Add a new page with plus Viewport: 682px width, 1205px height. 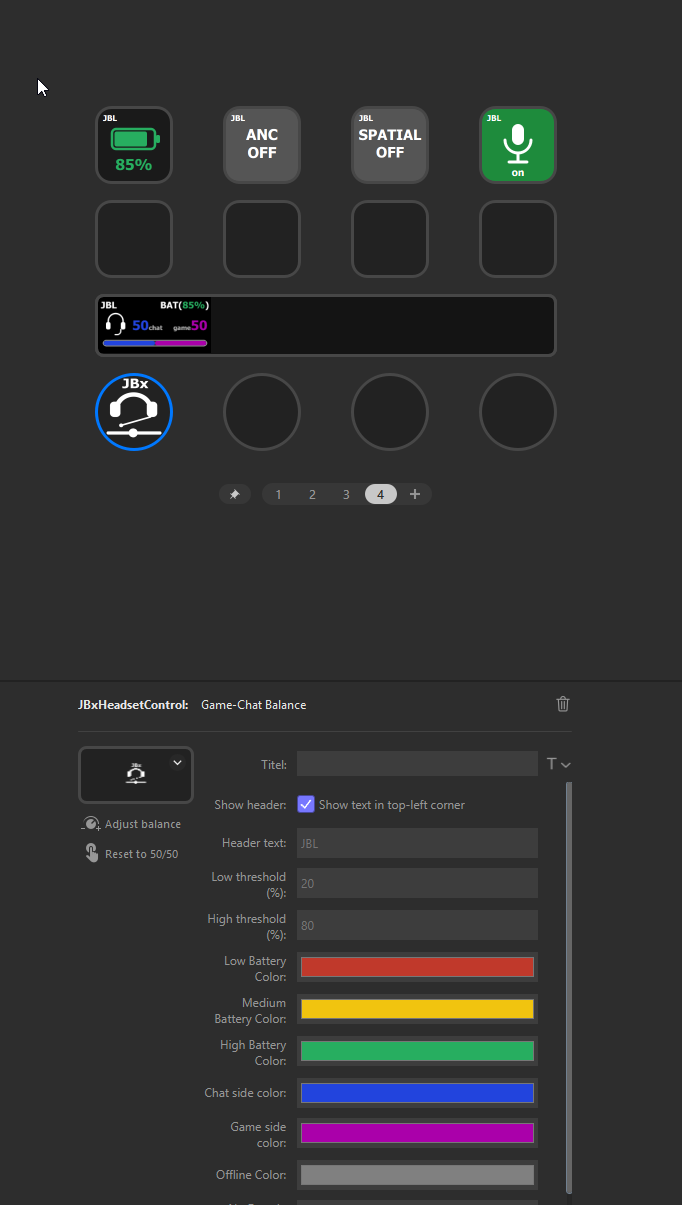coord(415,494)
